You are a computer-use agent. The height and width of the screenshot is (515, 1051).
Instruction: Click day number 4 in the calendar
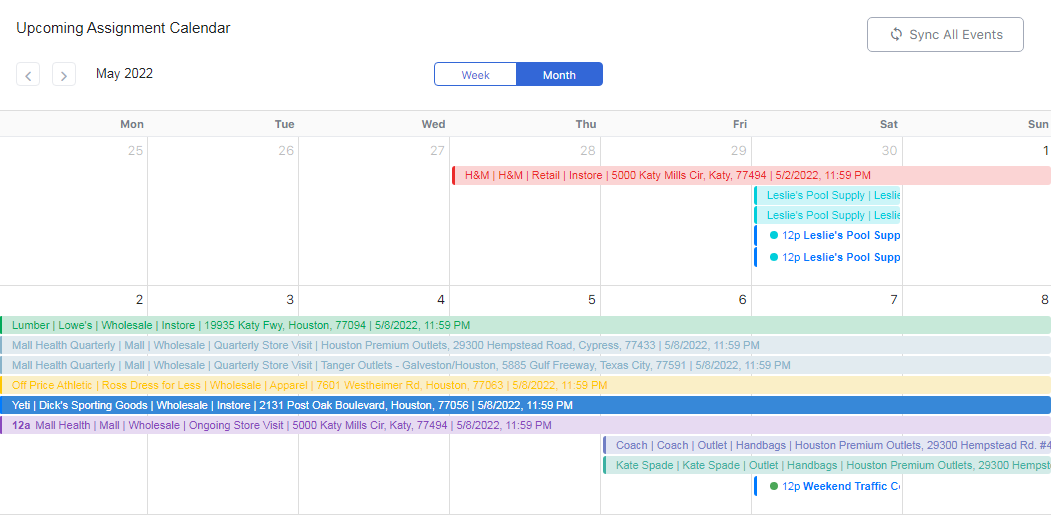441,300
